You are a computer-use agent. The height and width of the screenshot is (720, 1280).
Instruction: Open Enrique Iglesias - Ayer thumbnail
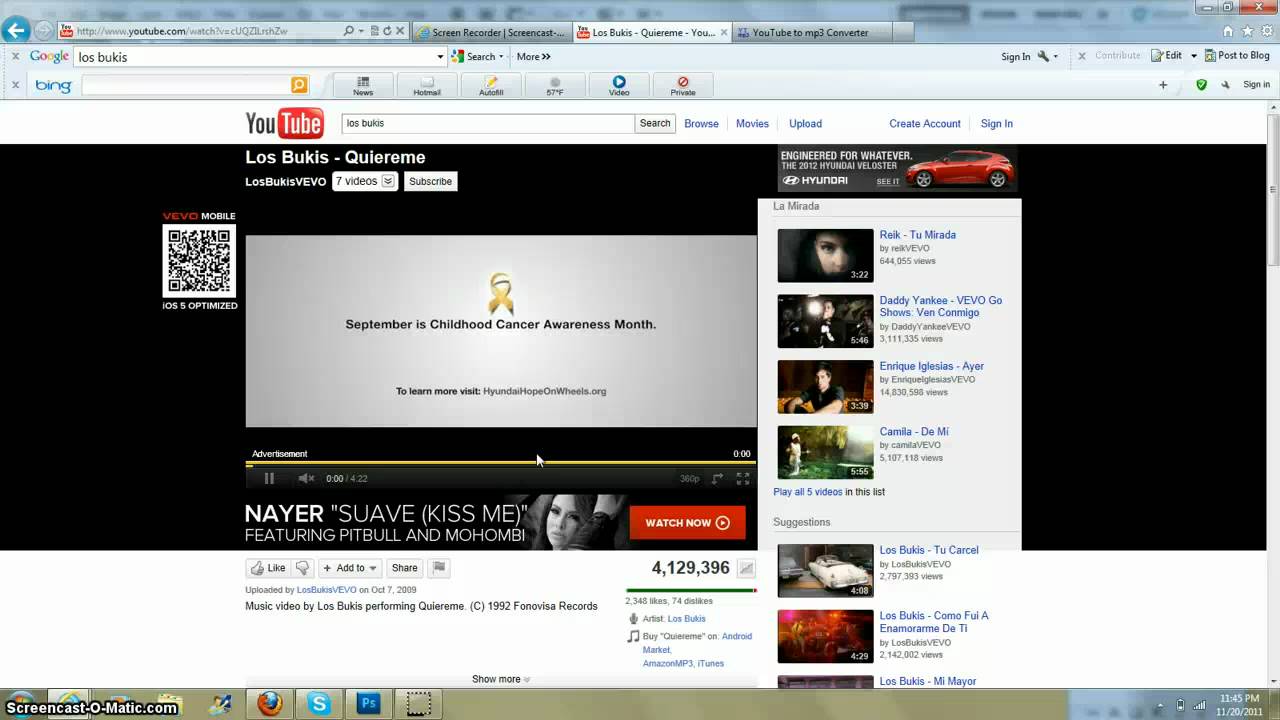click(825, 387)
